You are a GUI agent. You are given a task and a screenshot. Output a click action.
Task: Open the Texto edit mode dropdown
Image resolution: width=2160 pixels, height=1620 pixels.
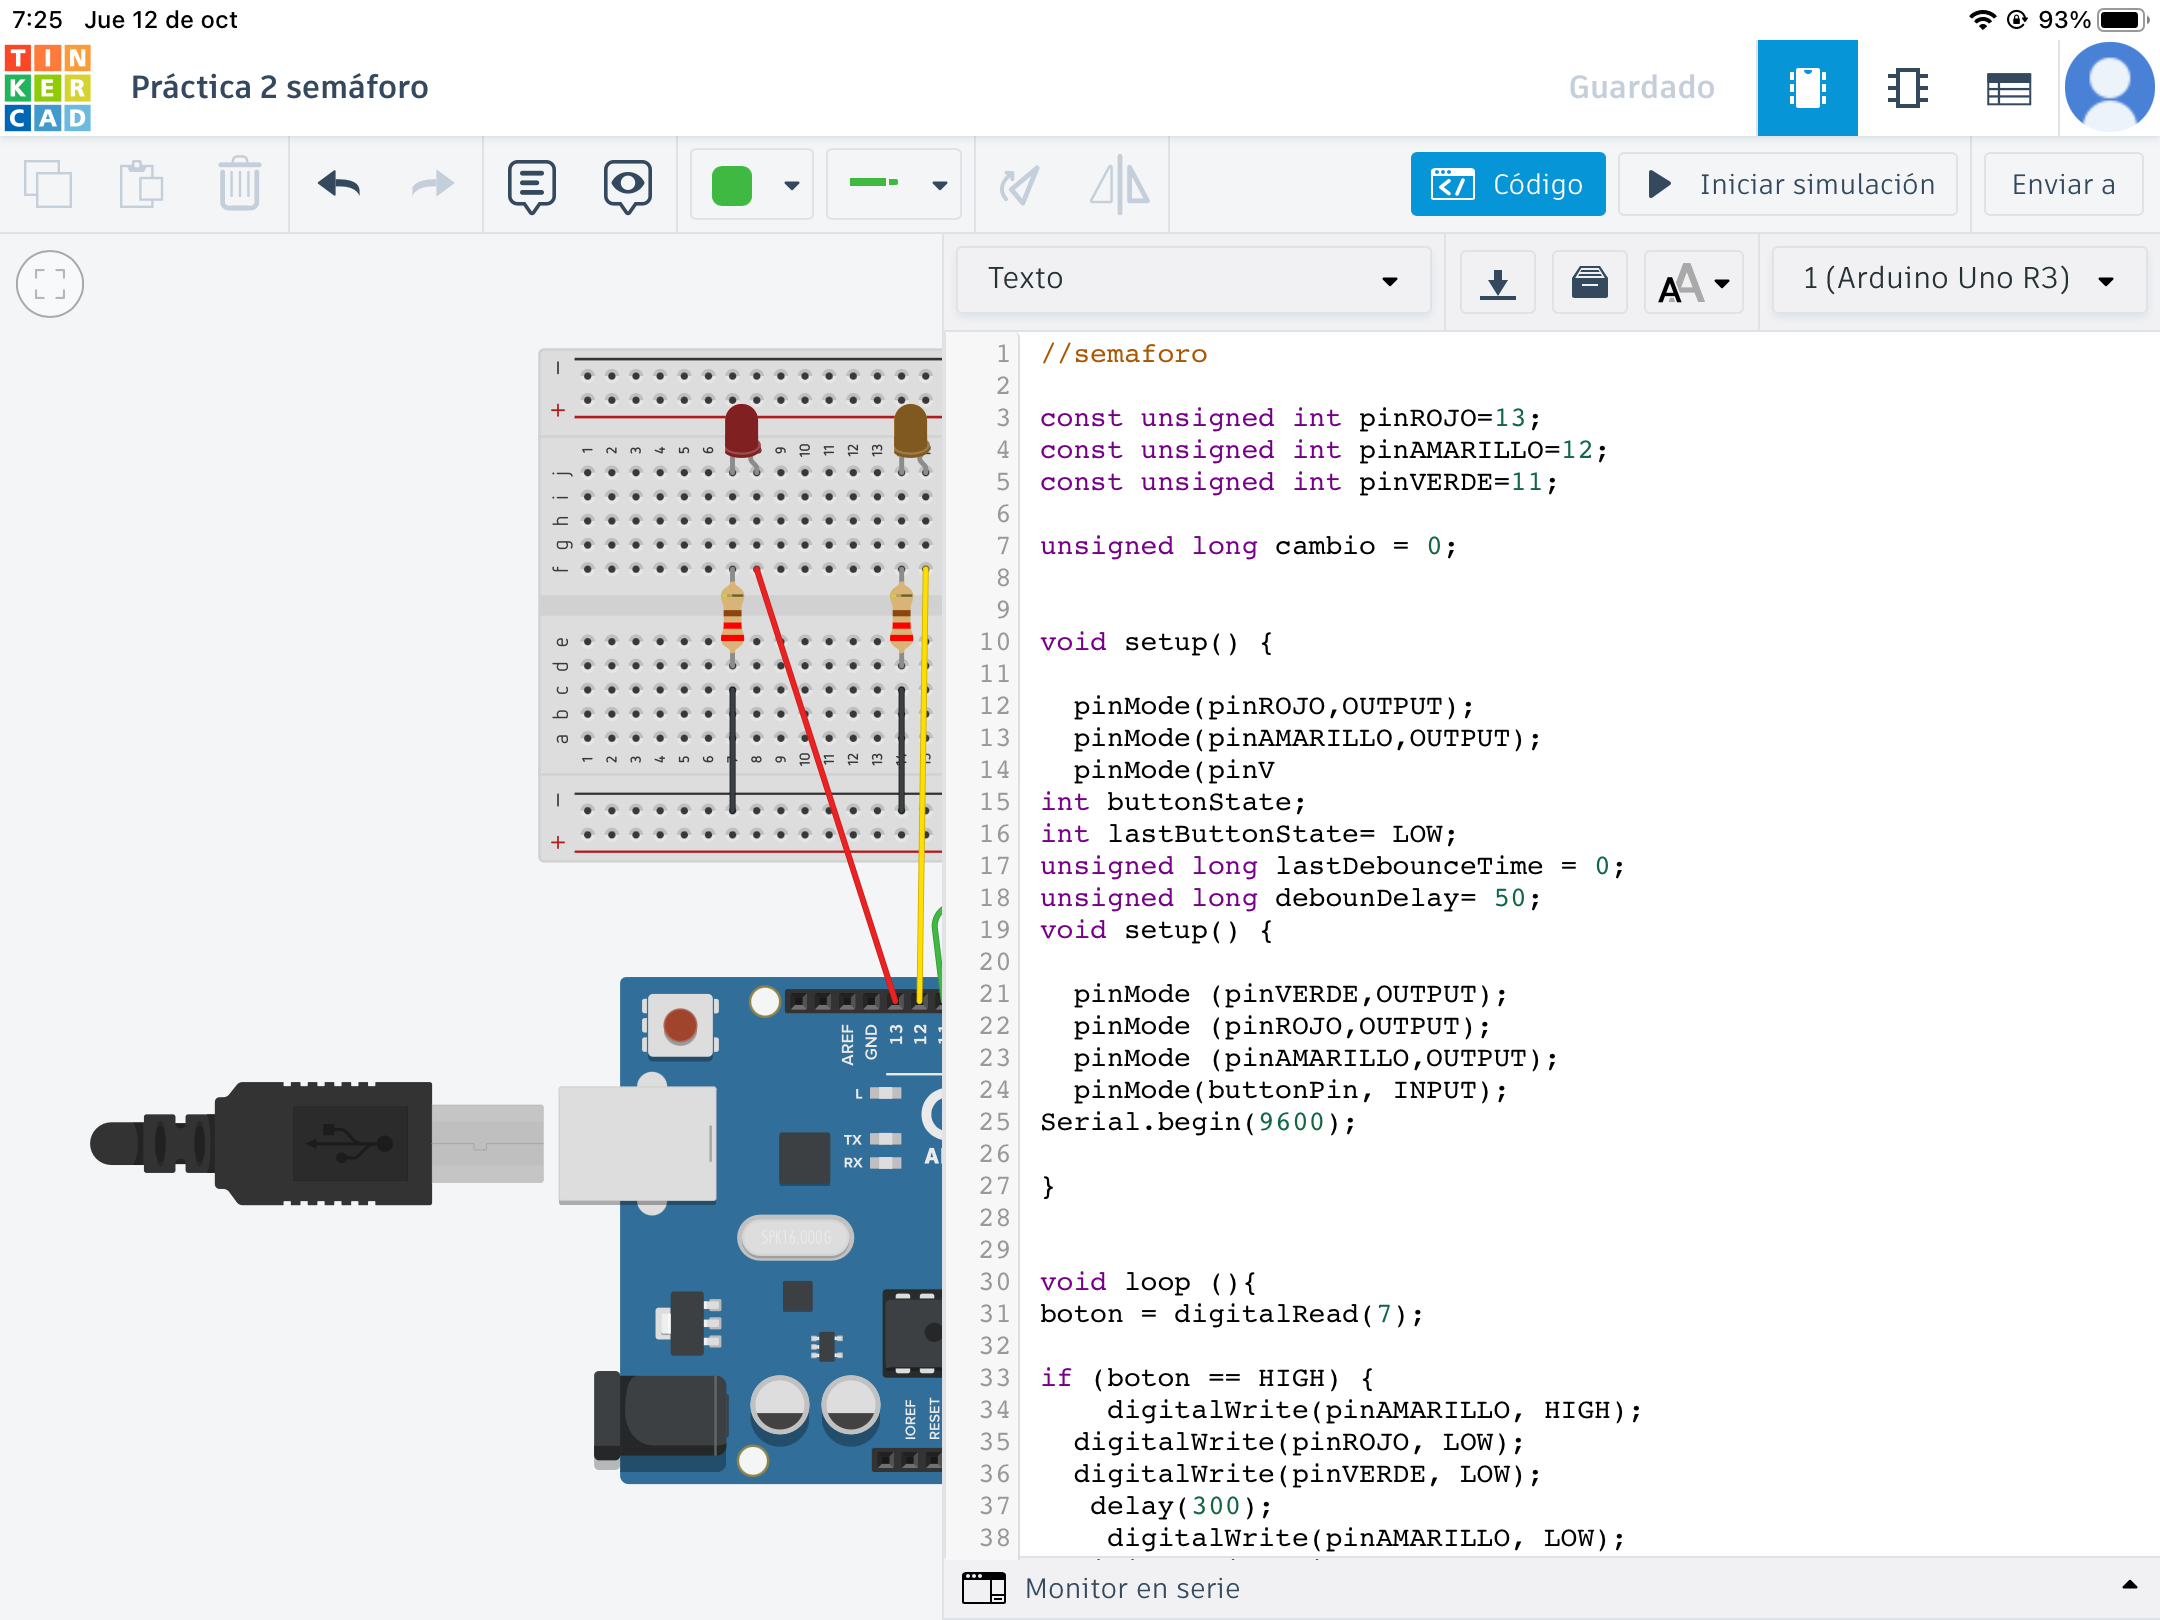tap(1193, 279)
